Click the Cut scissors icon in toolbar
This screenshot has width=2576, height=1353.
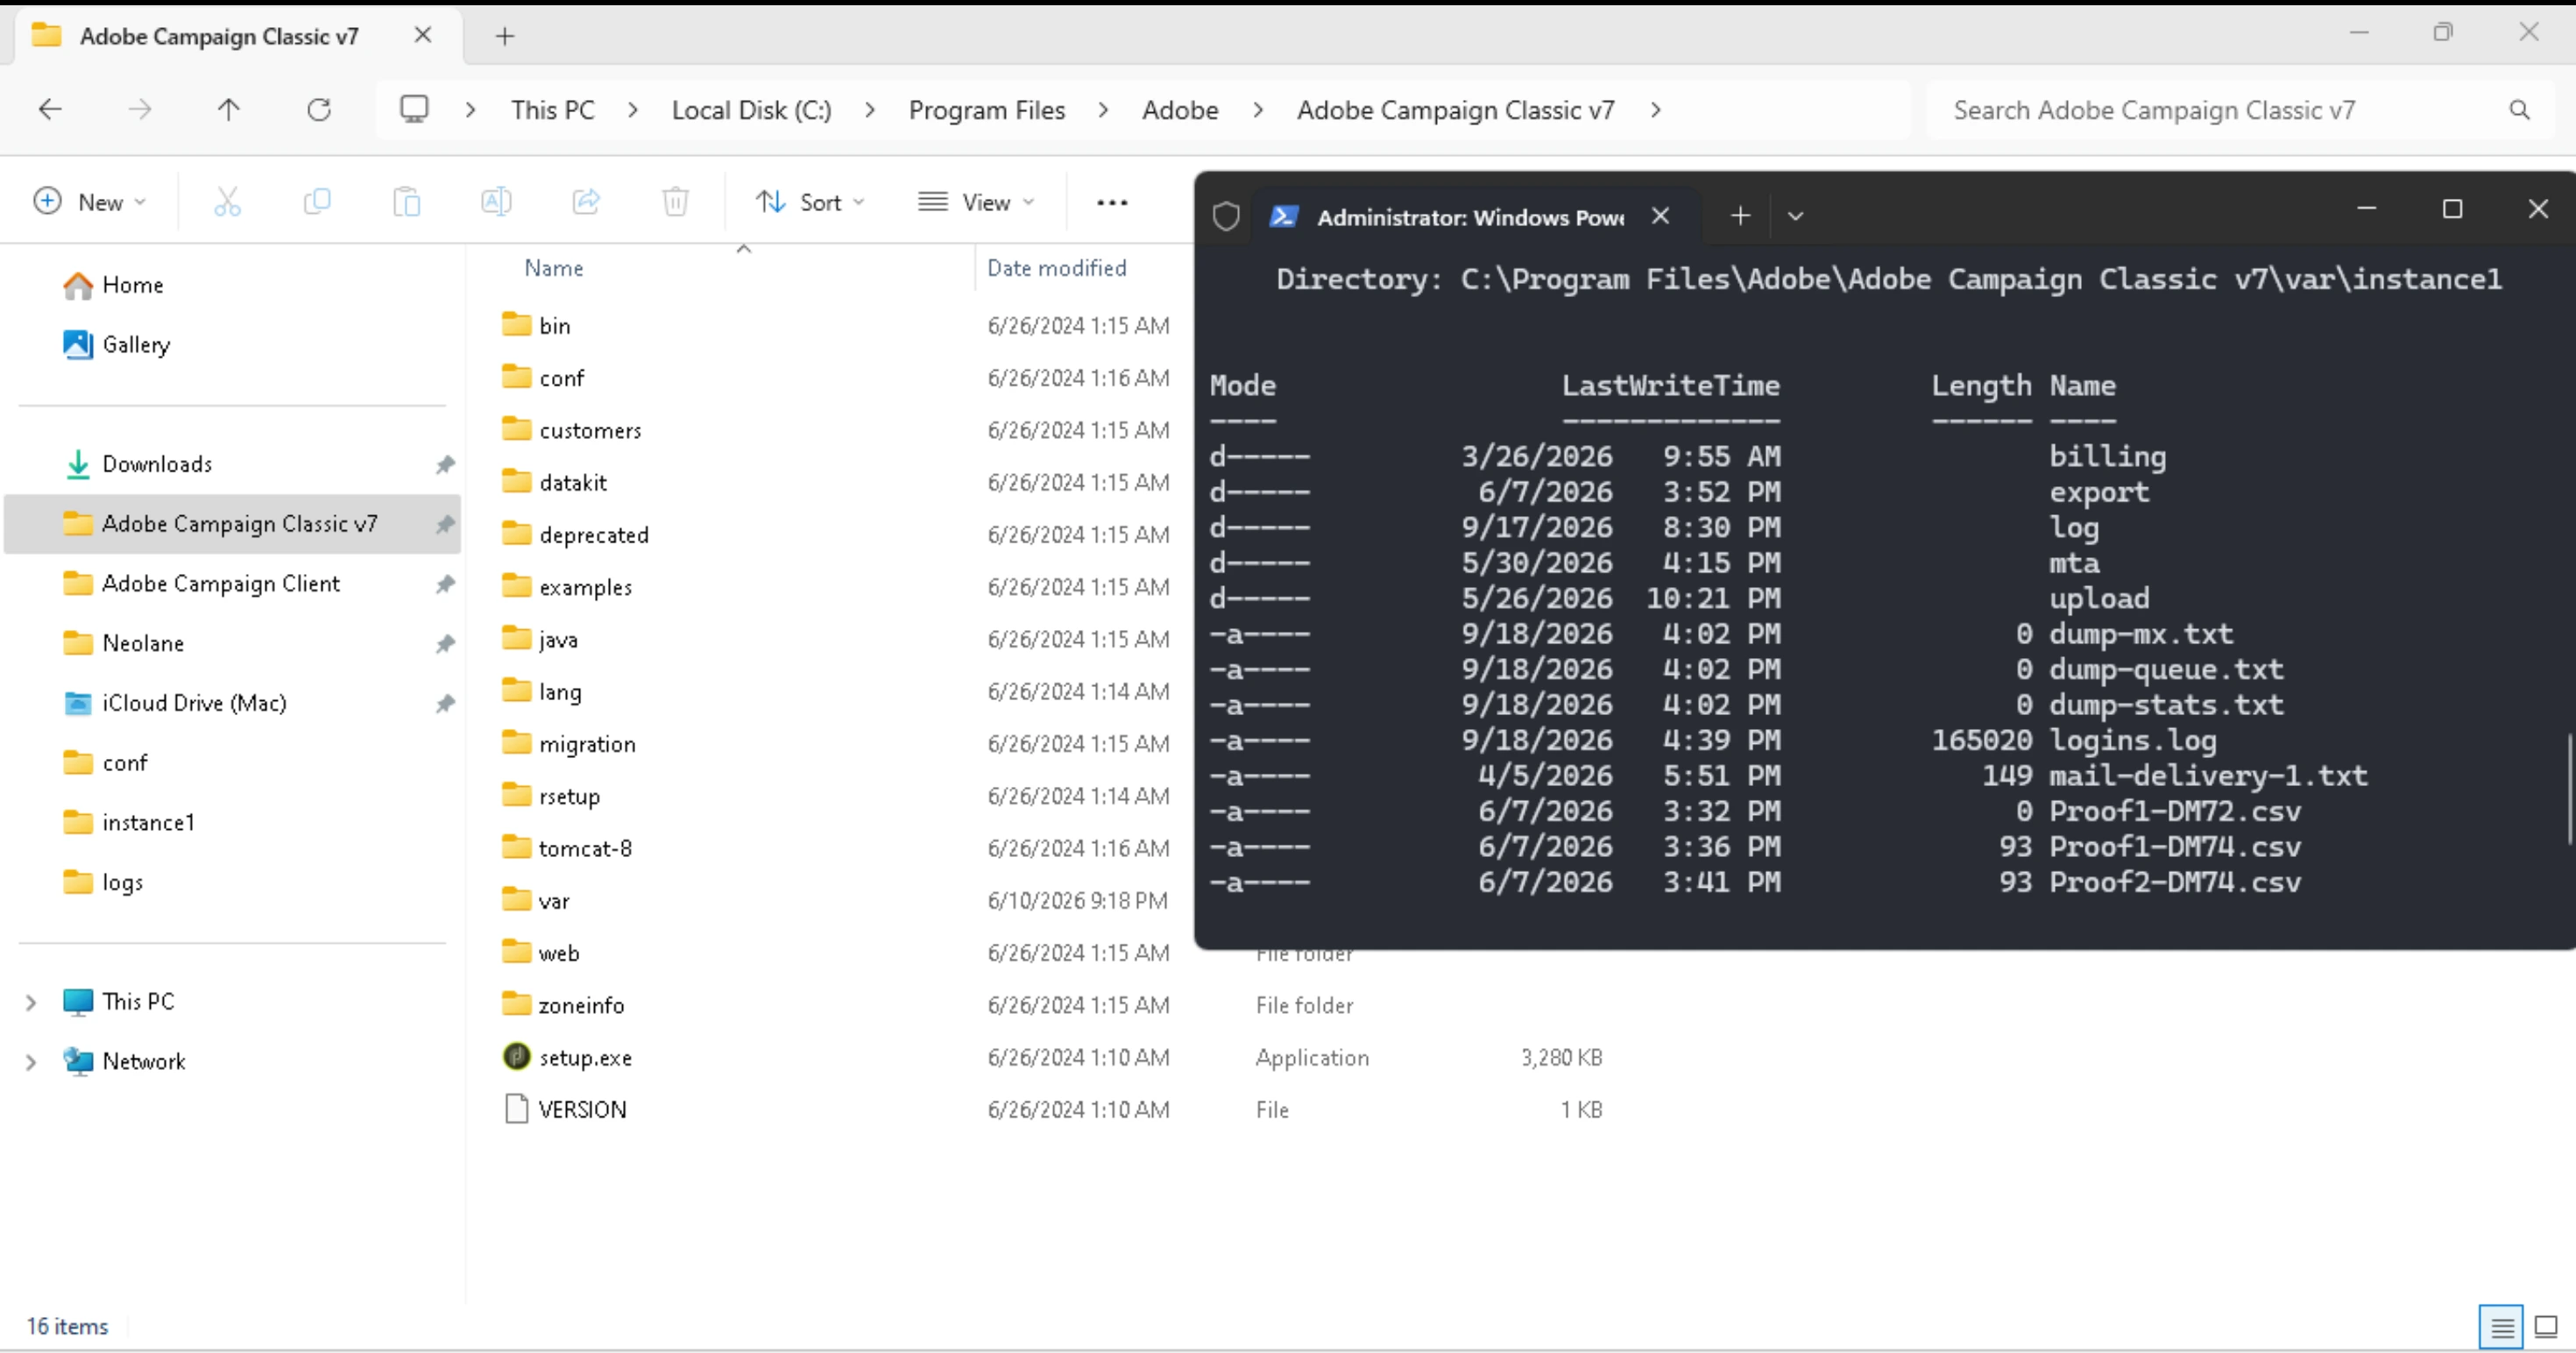(227, 202)
